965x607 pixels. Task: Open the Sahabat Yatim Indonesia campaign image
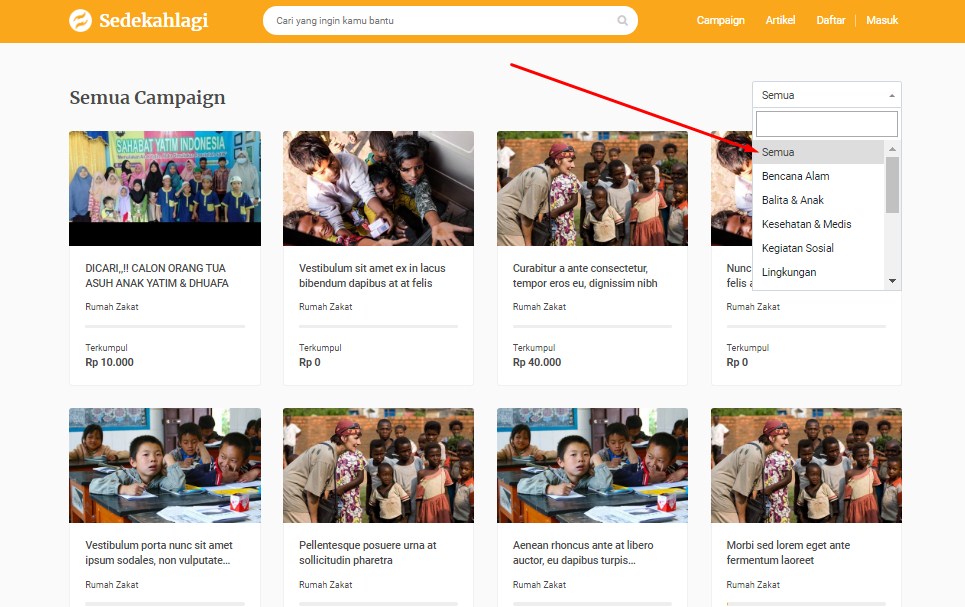click(165, 188)
